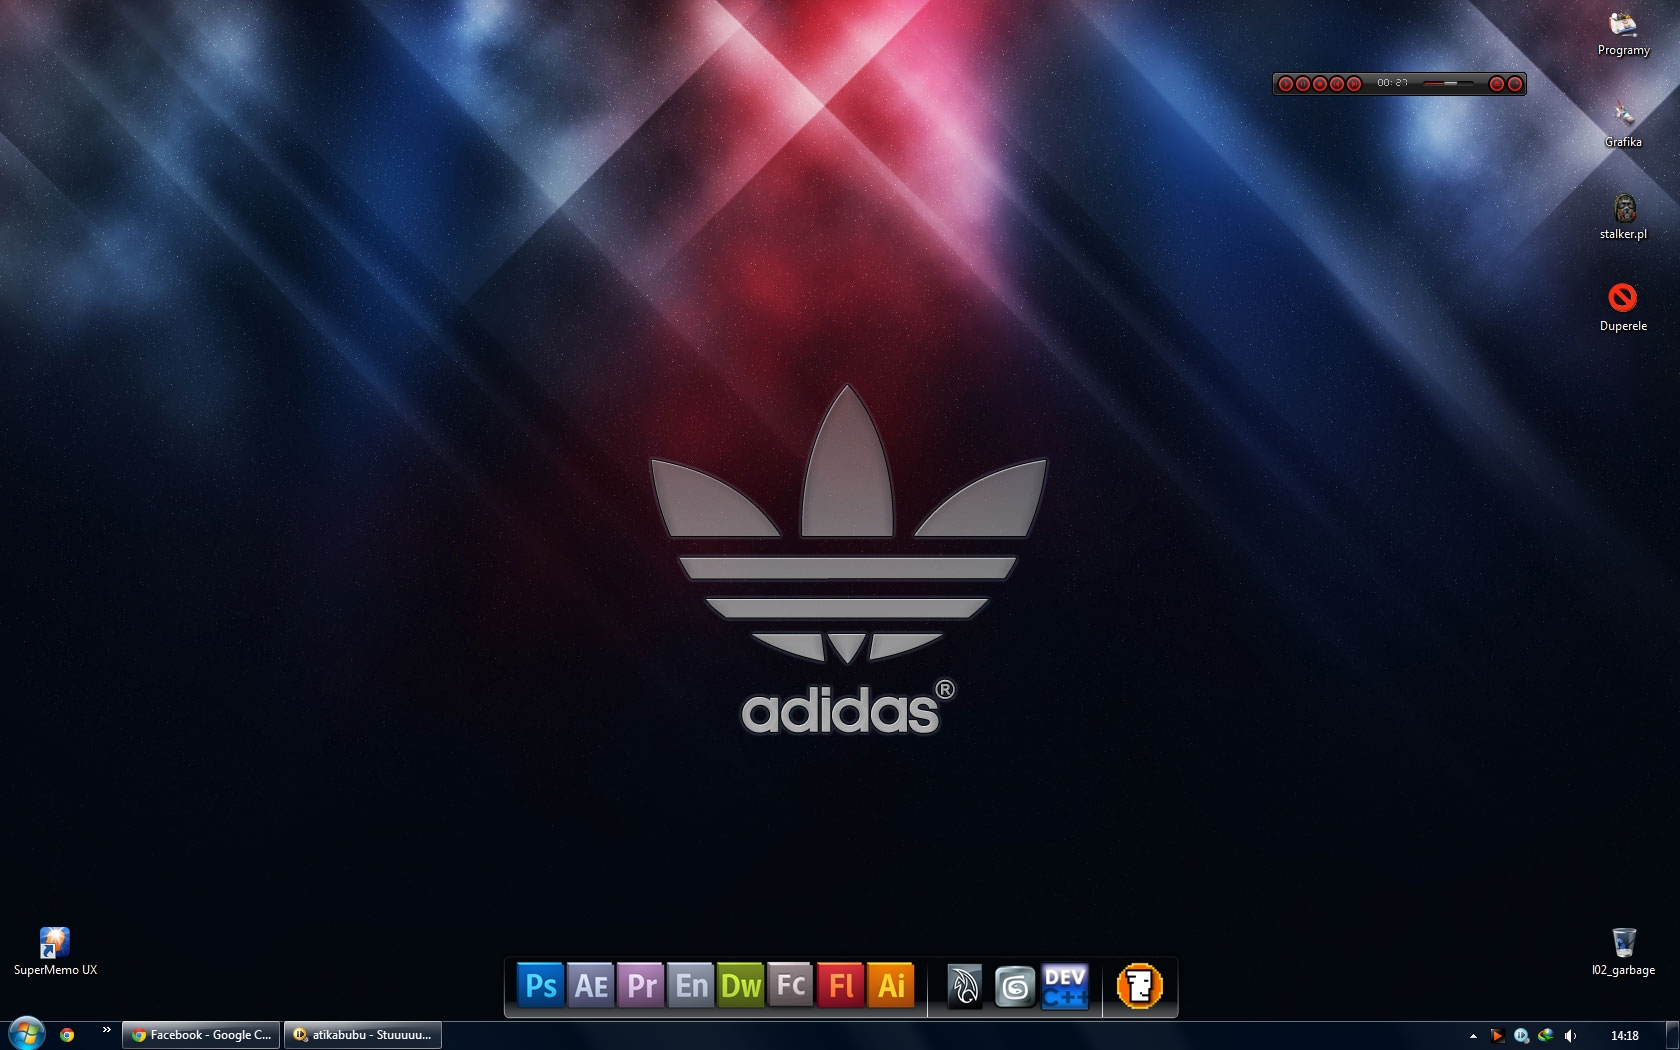This screenshot has width=1680, height=1050.
Task: Click the 00:23 time display
Action: click(x=1392, y=83)
